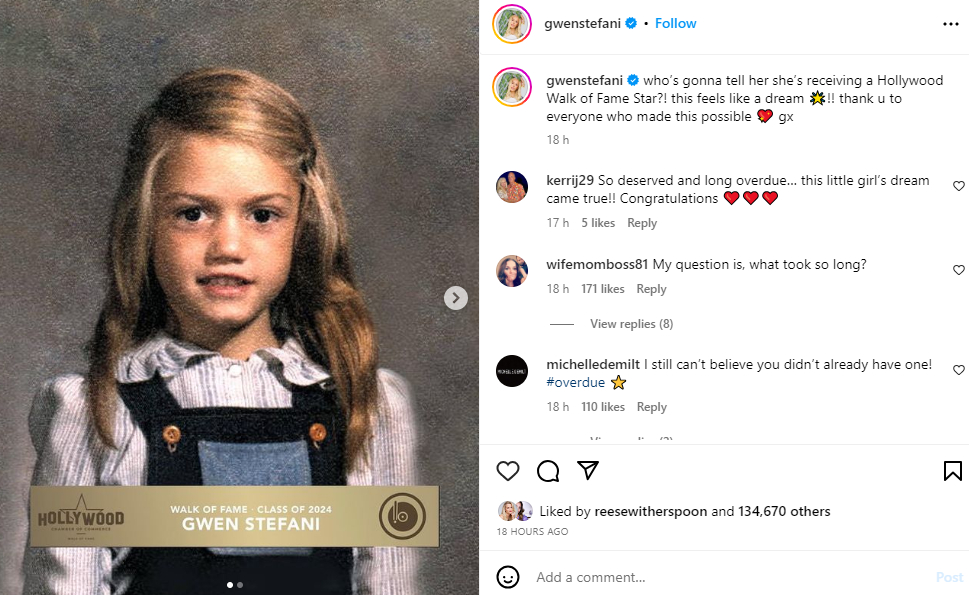This screenshot has width=969, height=595.
Task: Open the comment bubble icon
Action: tap(548, 471)
